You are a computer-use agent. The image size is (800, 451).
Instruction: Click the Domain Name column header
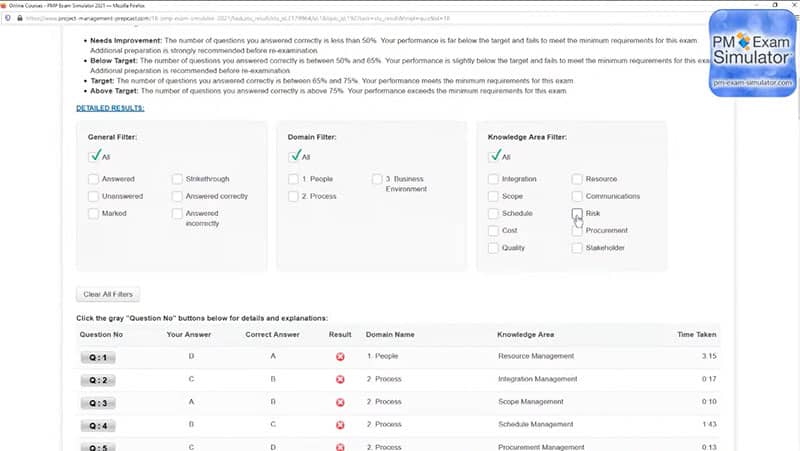(x=390, y=335)
